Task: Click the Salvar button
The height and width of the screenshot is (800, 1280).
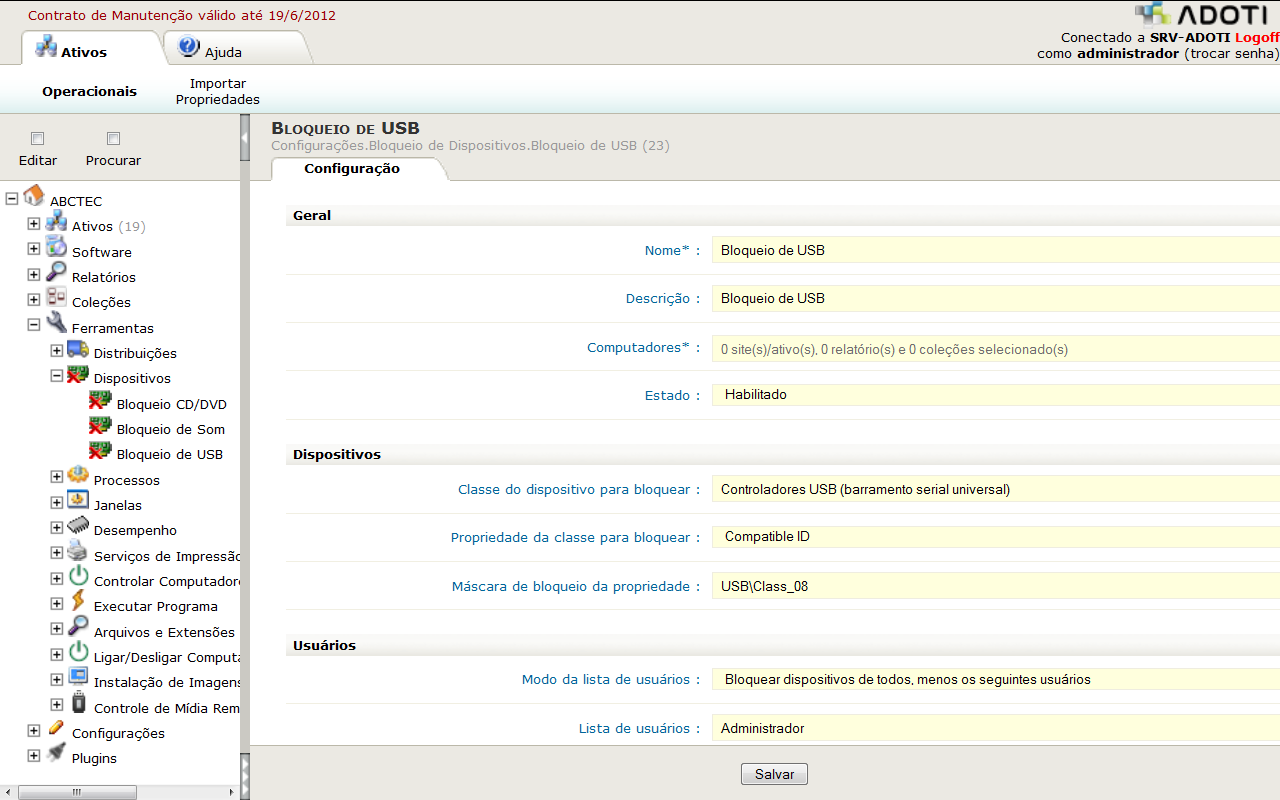Action: [774, 774]
